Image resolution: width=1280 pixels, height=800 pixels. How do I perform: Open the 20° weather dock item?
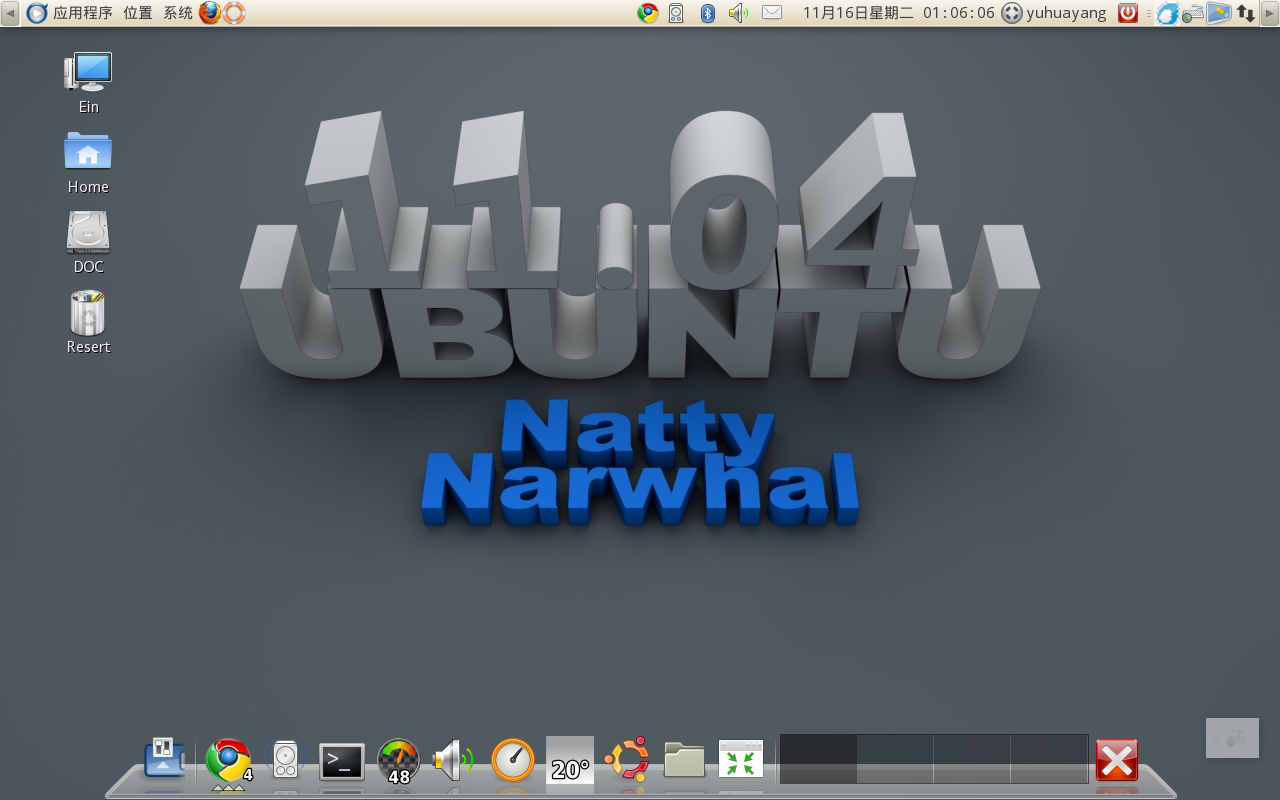(x=570, y=760)
